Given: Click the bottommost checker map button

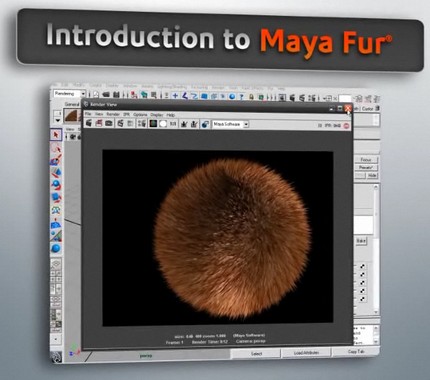Looking at the screenshot, I should [362, 299].
